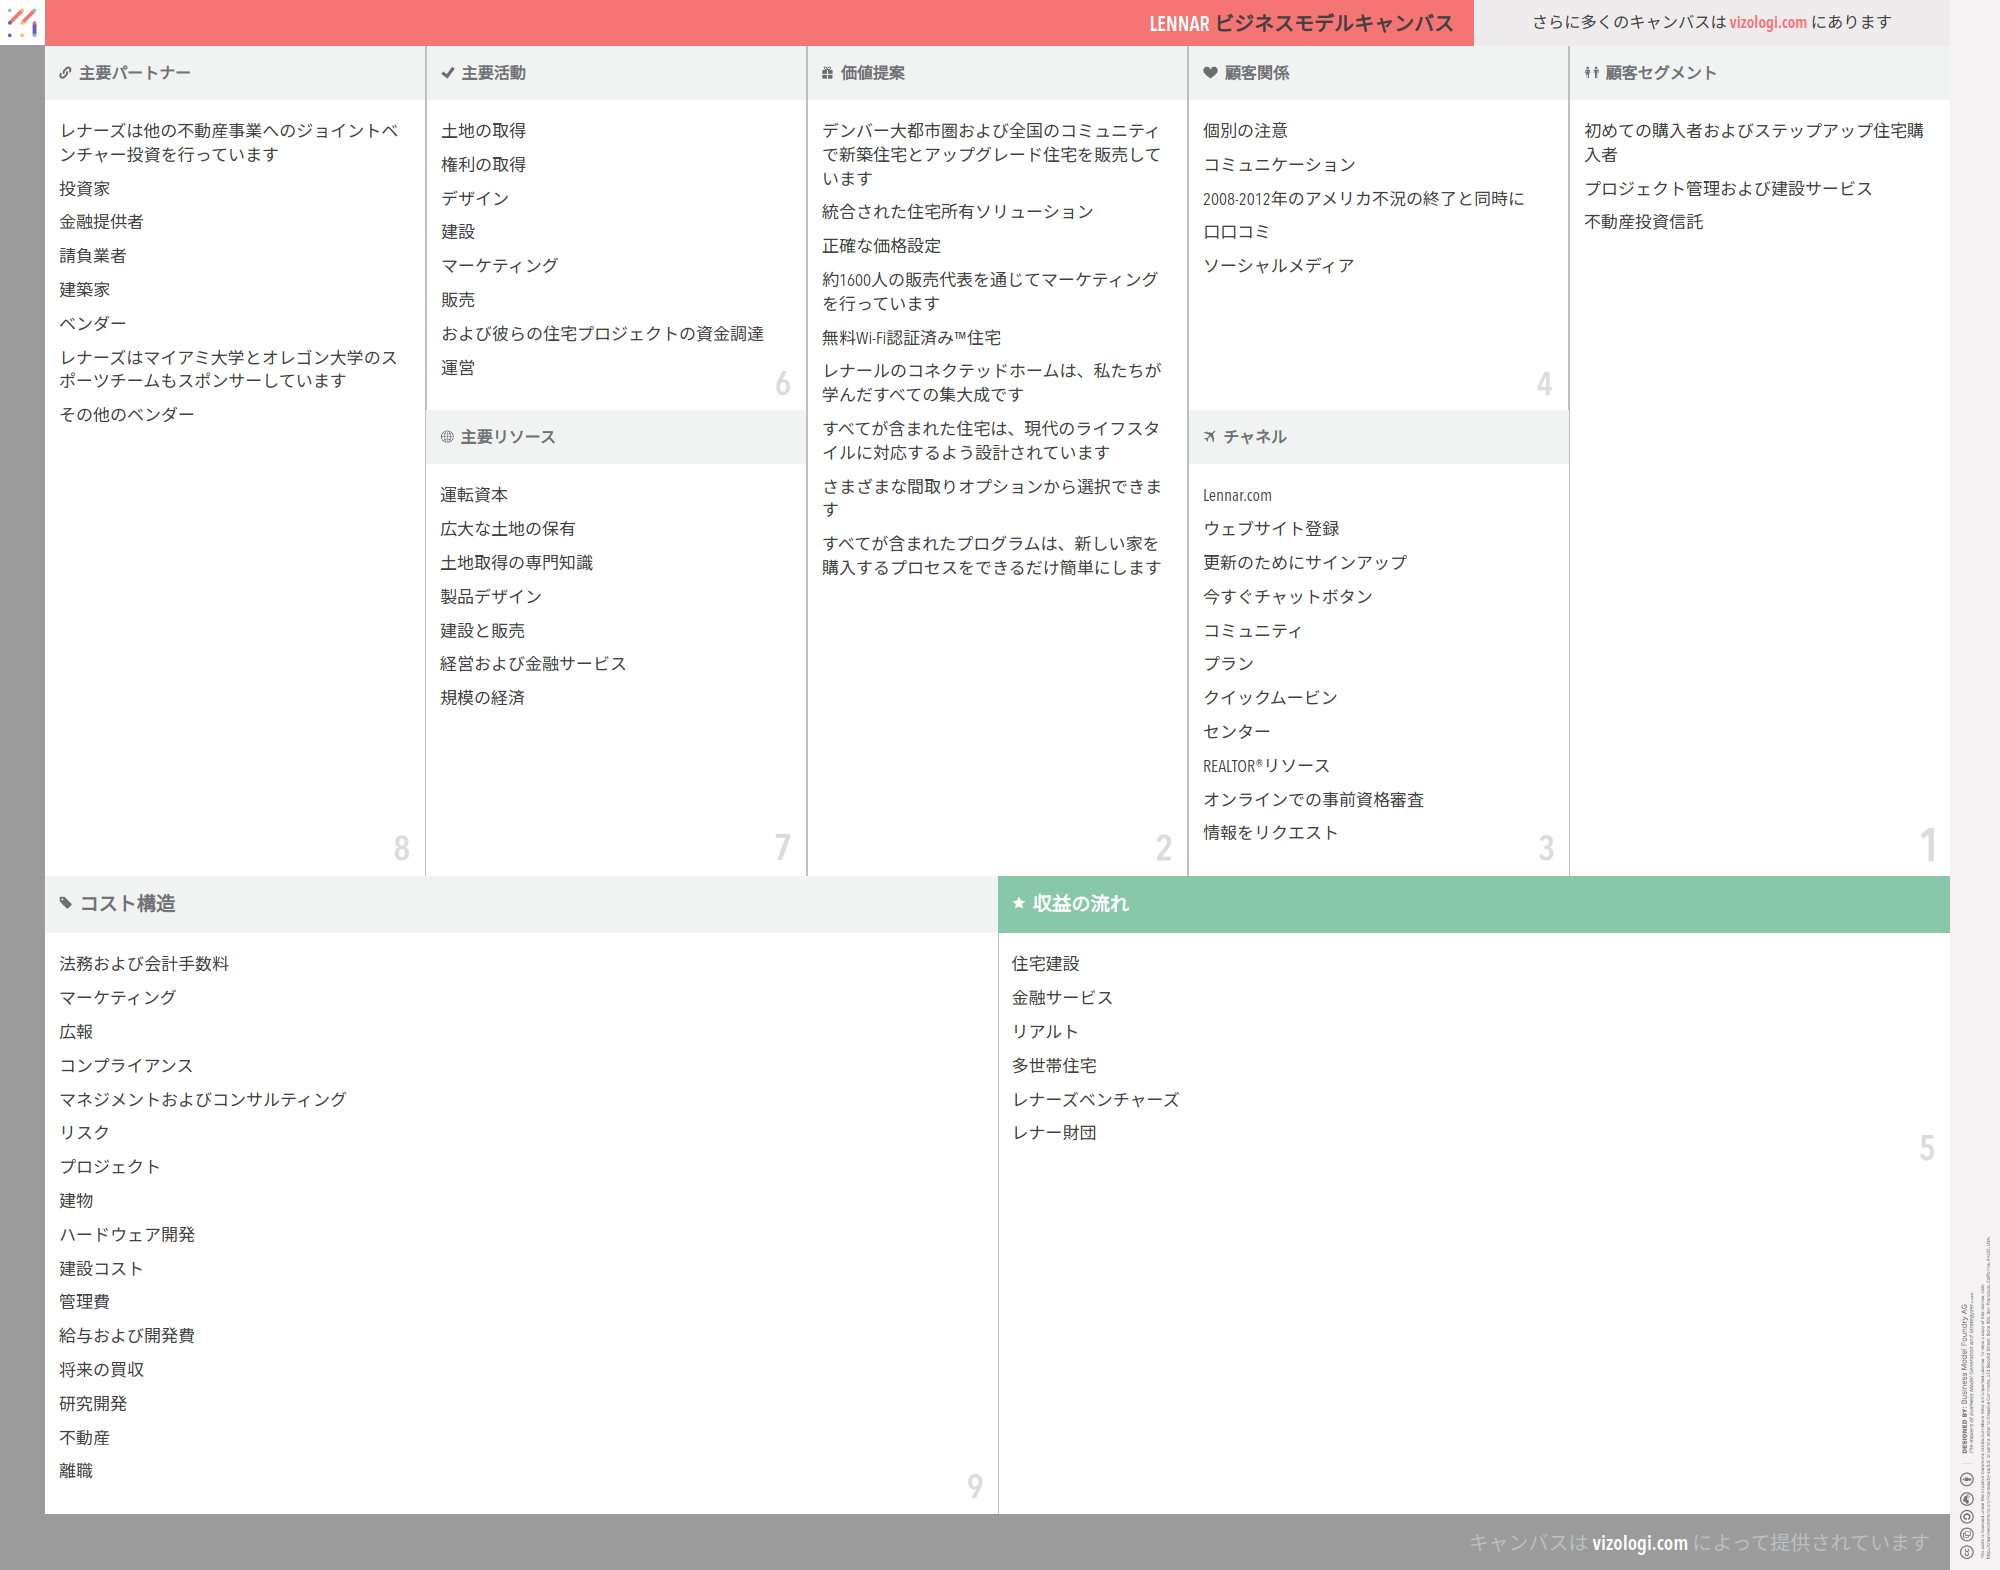Click the heart icon beside 顧客関係
Image resolution: width=2000 pixels, height=1570 pixels.
click(x=1210, y=73)
